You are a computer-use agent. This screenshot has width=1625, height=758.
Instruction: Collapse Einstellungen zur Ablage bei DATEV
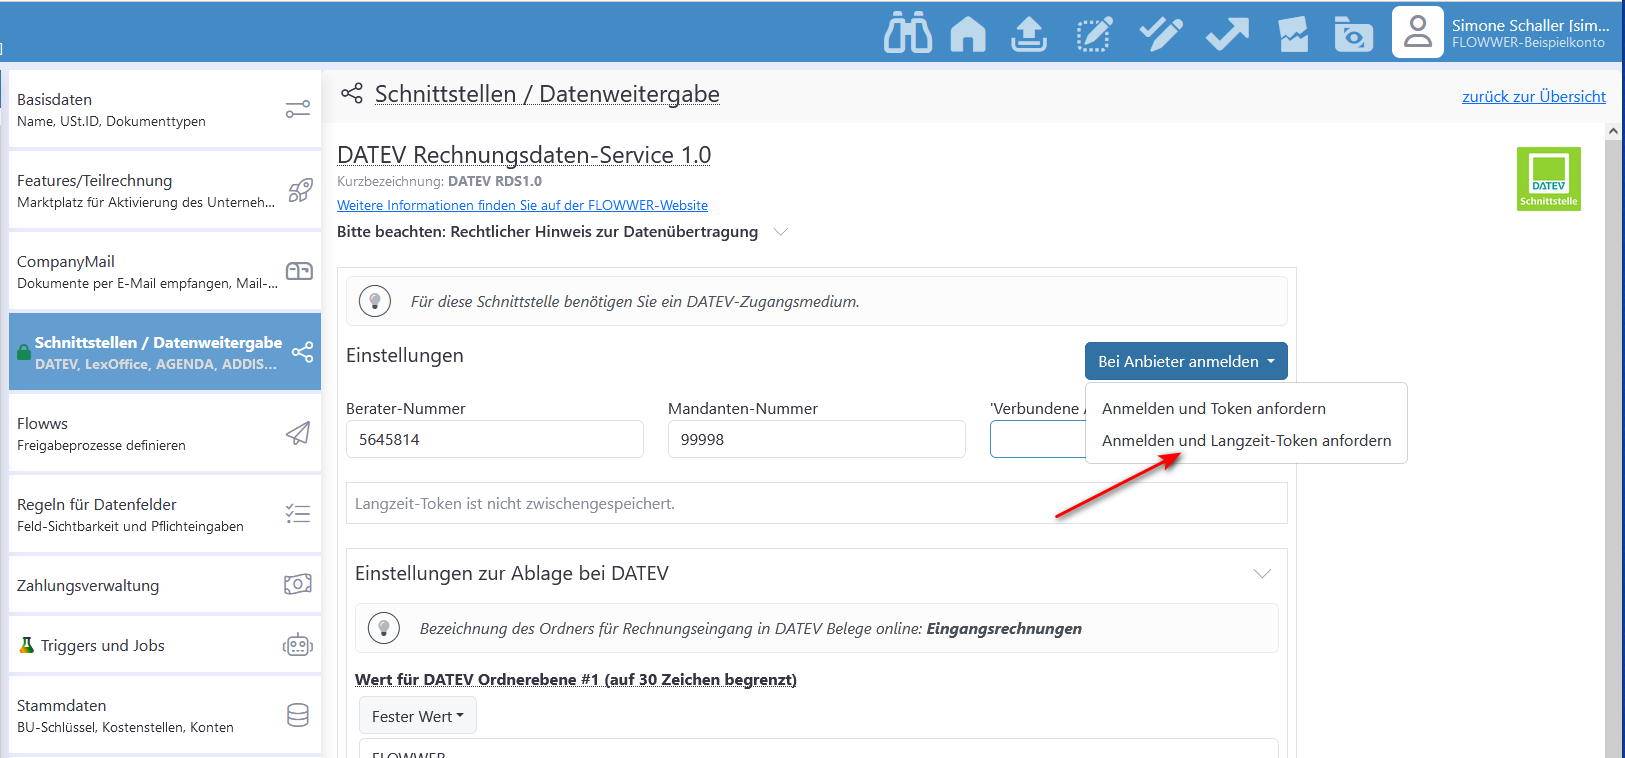point(1262,573)
